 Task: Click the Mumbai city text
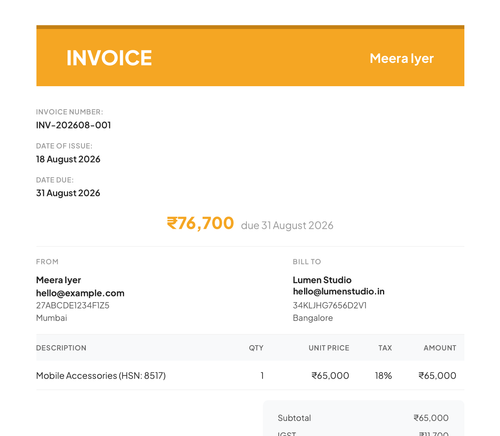52,318
